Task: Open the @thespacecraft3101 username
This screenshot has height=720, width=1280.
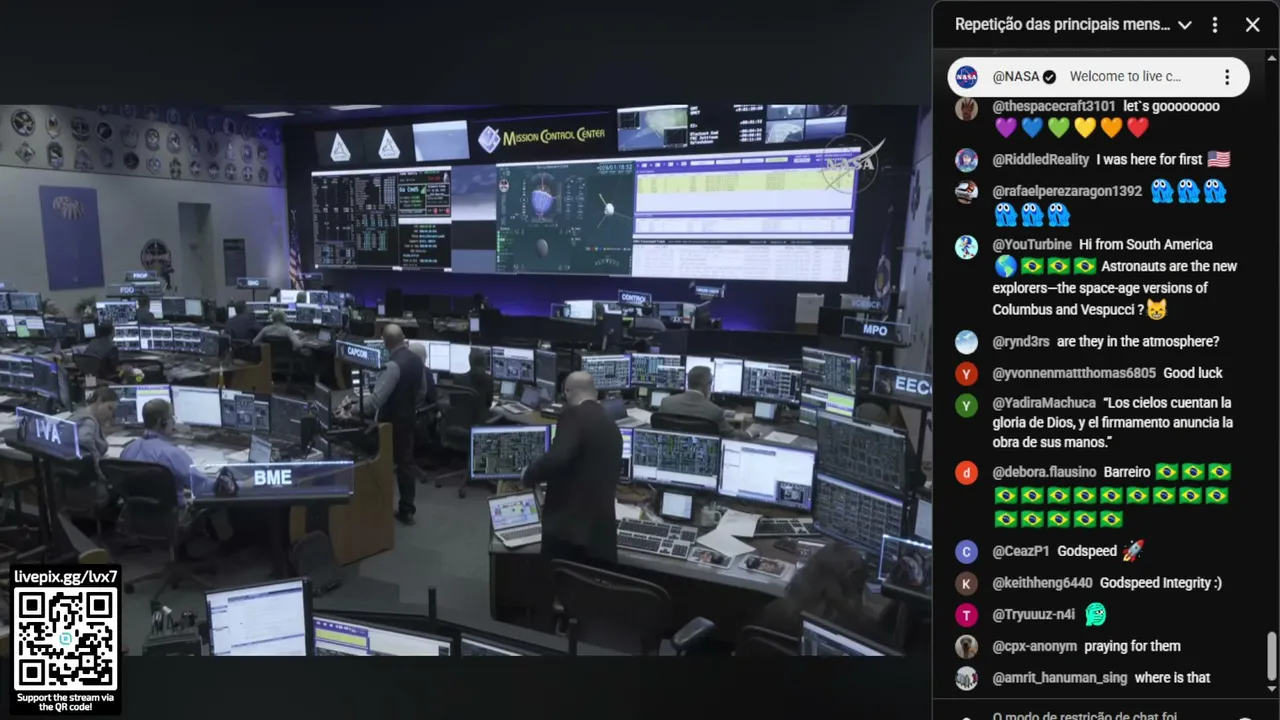Action: tap(1054, 106)
